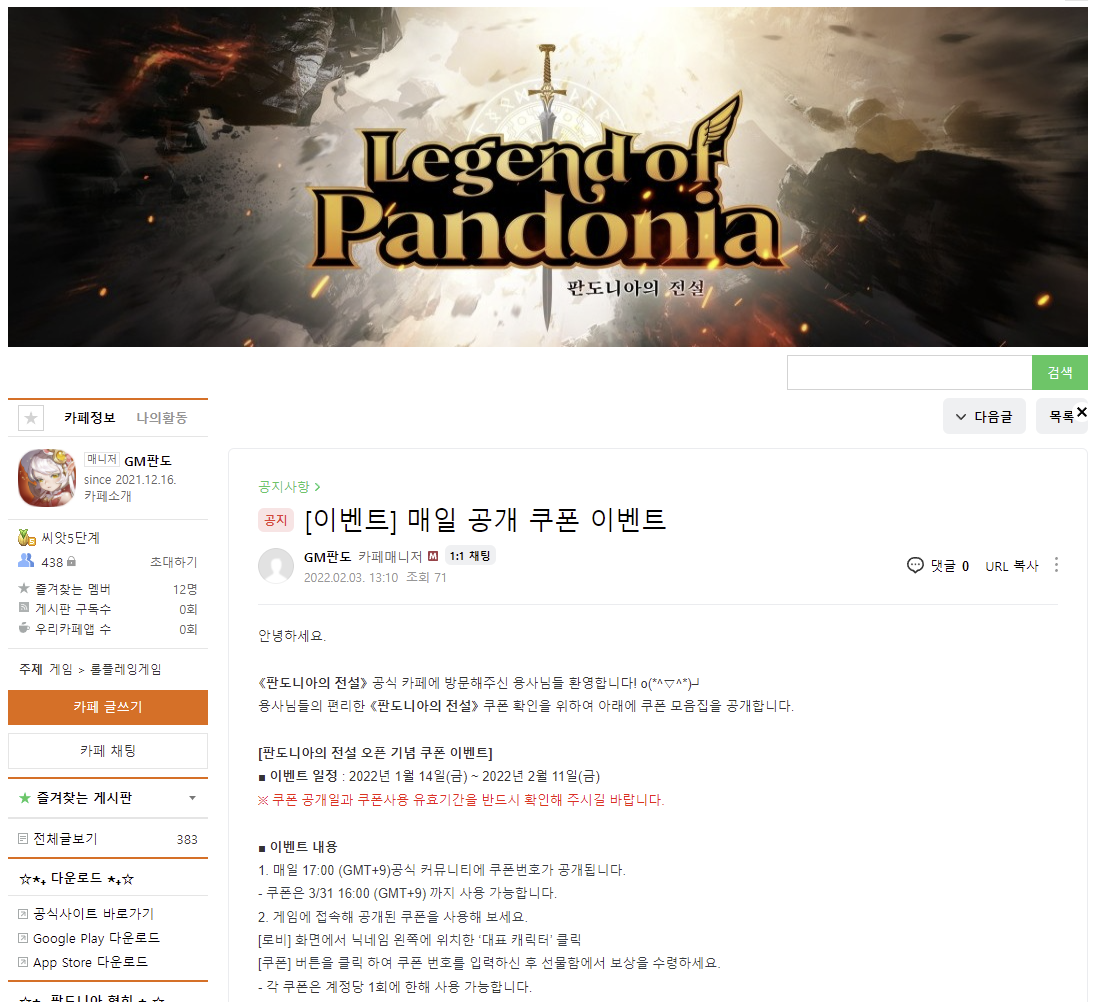Screen dimensions: 1096x1002
Task: Click the author's grey avatar icon
Action: pos(276,565)
